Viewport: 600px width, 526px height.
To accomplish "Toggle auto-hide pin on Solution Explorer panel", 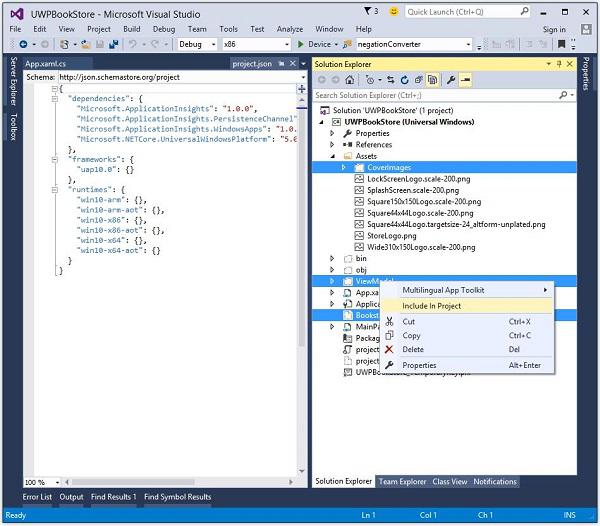I will pos(558,63).
